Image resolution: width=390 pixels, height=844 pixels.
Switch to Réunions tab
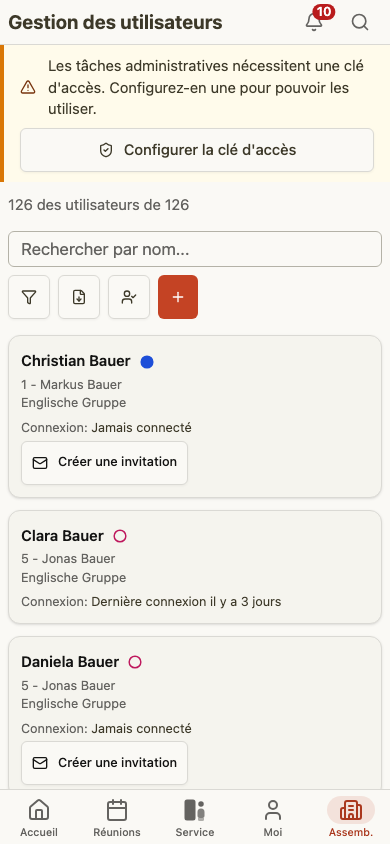117,818
